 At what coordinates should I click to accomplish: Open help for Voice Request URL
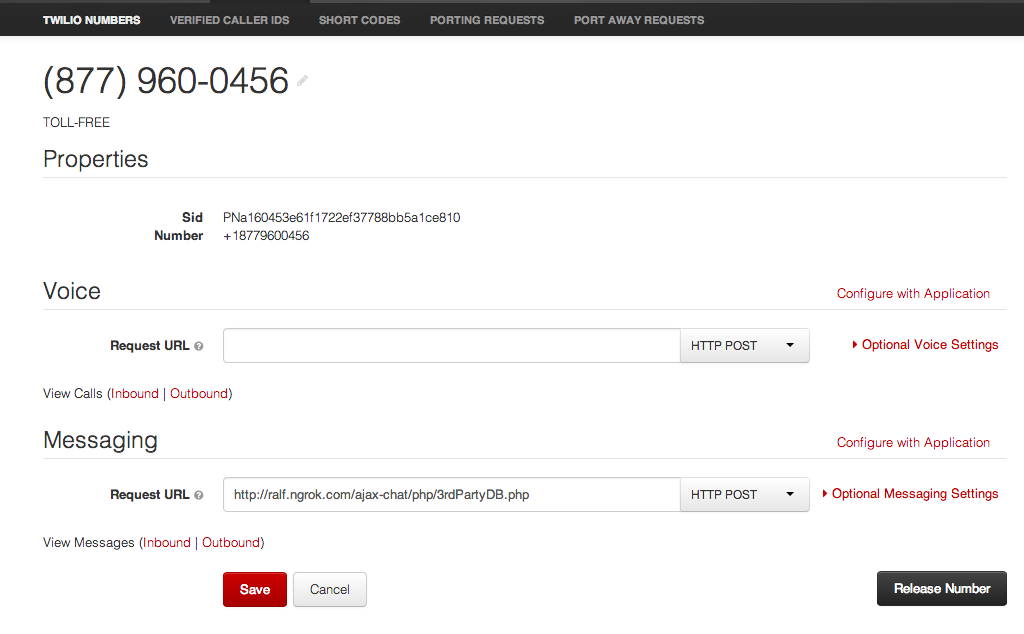pos(199,346)
